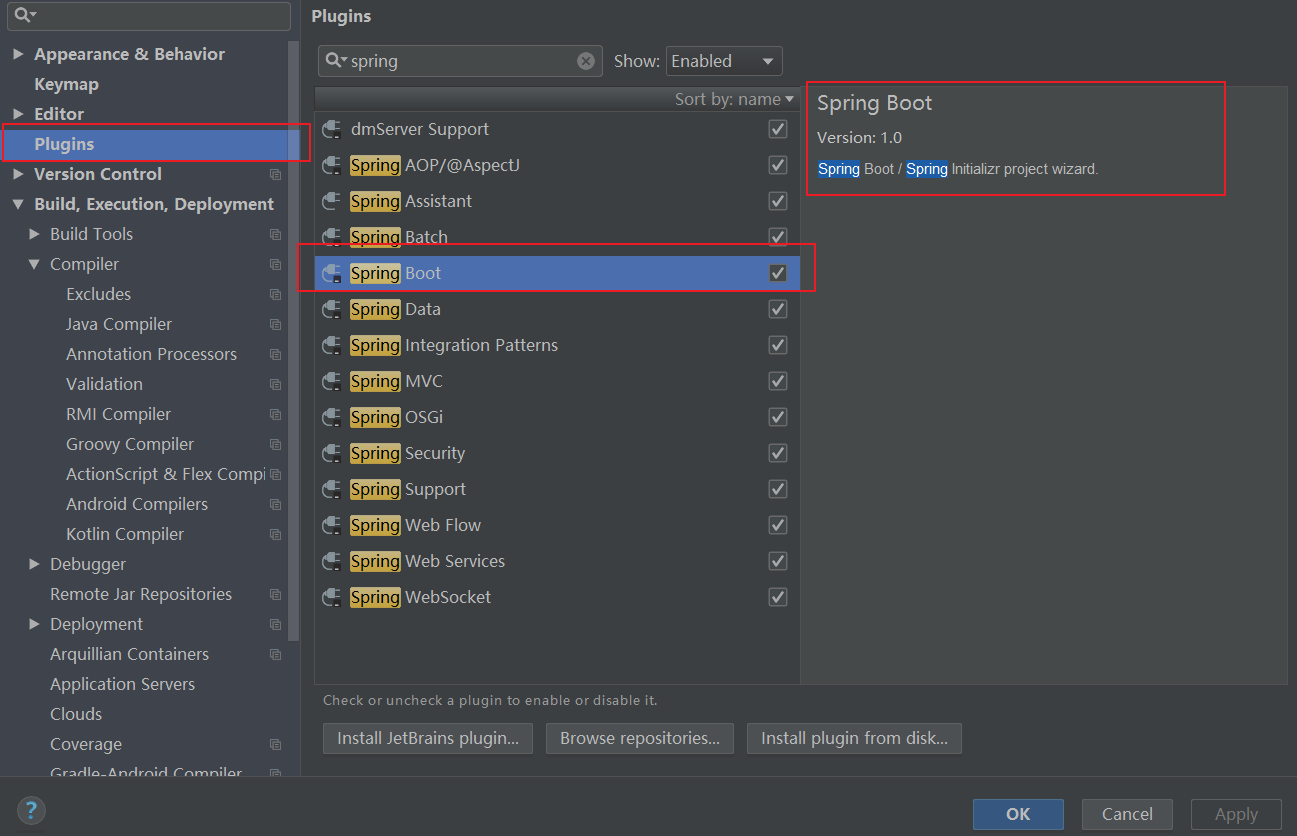Expand the Version Control section

(18, 174)
